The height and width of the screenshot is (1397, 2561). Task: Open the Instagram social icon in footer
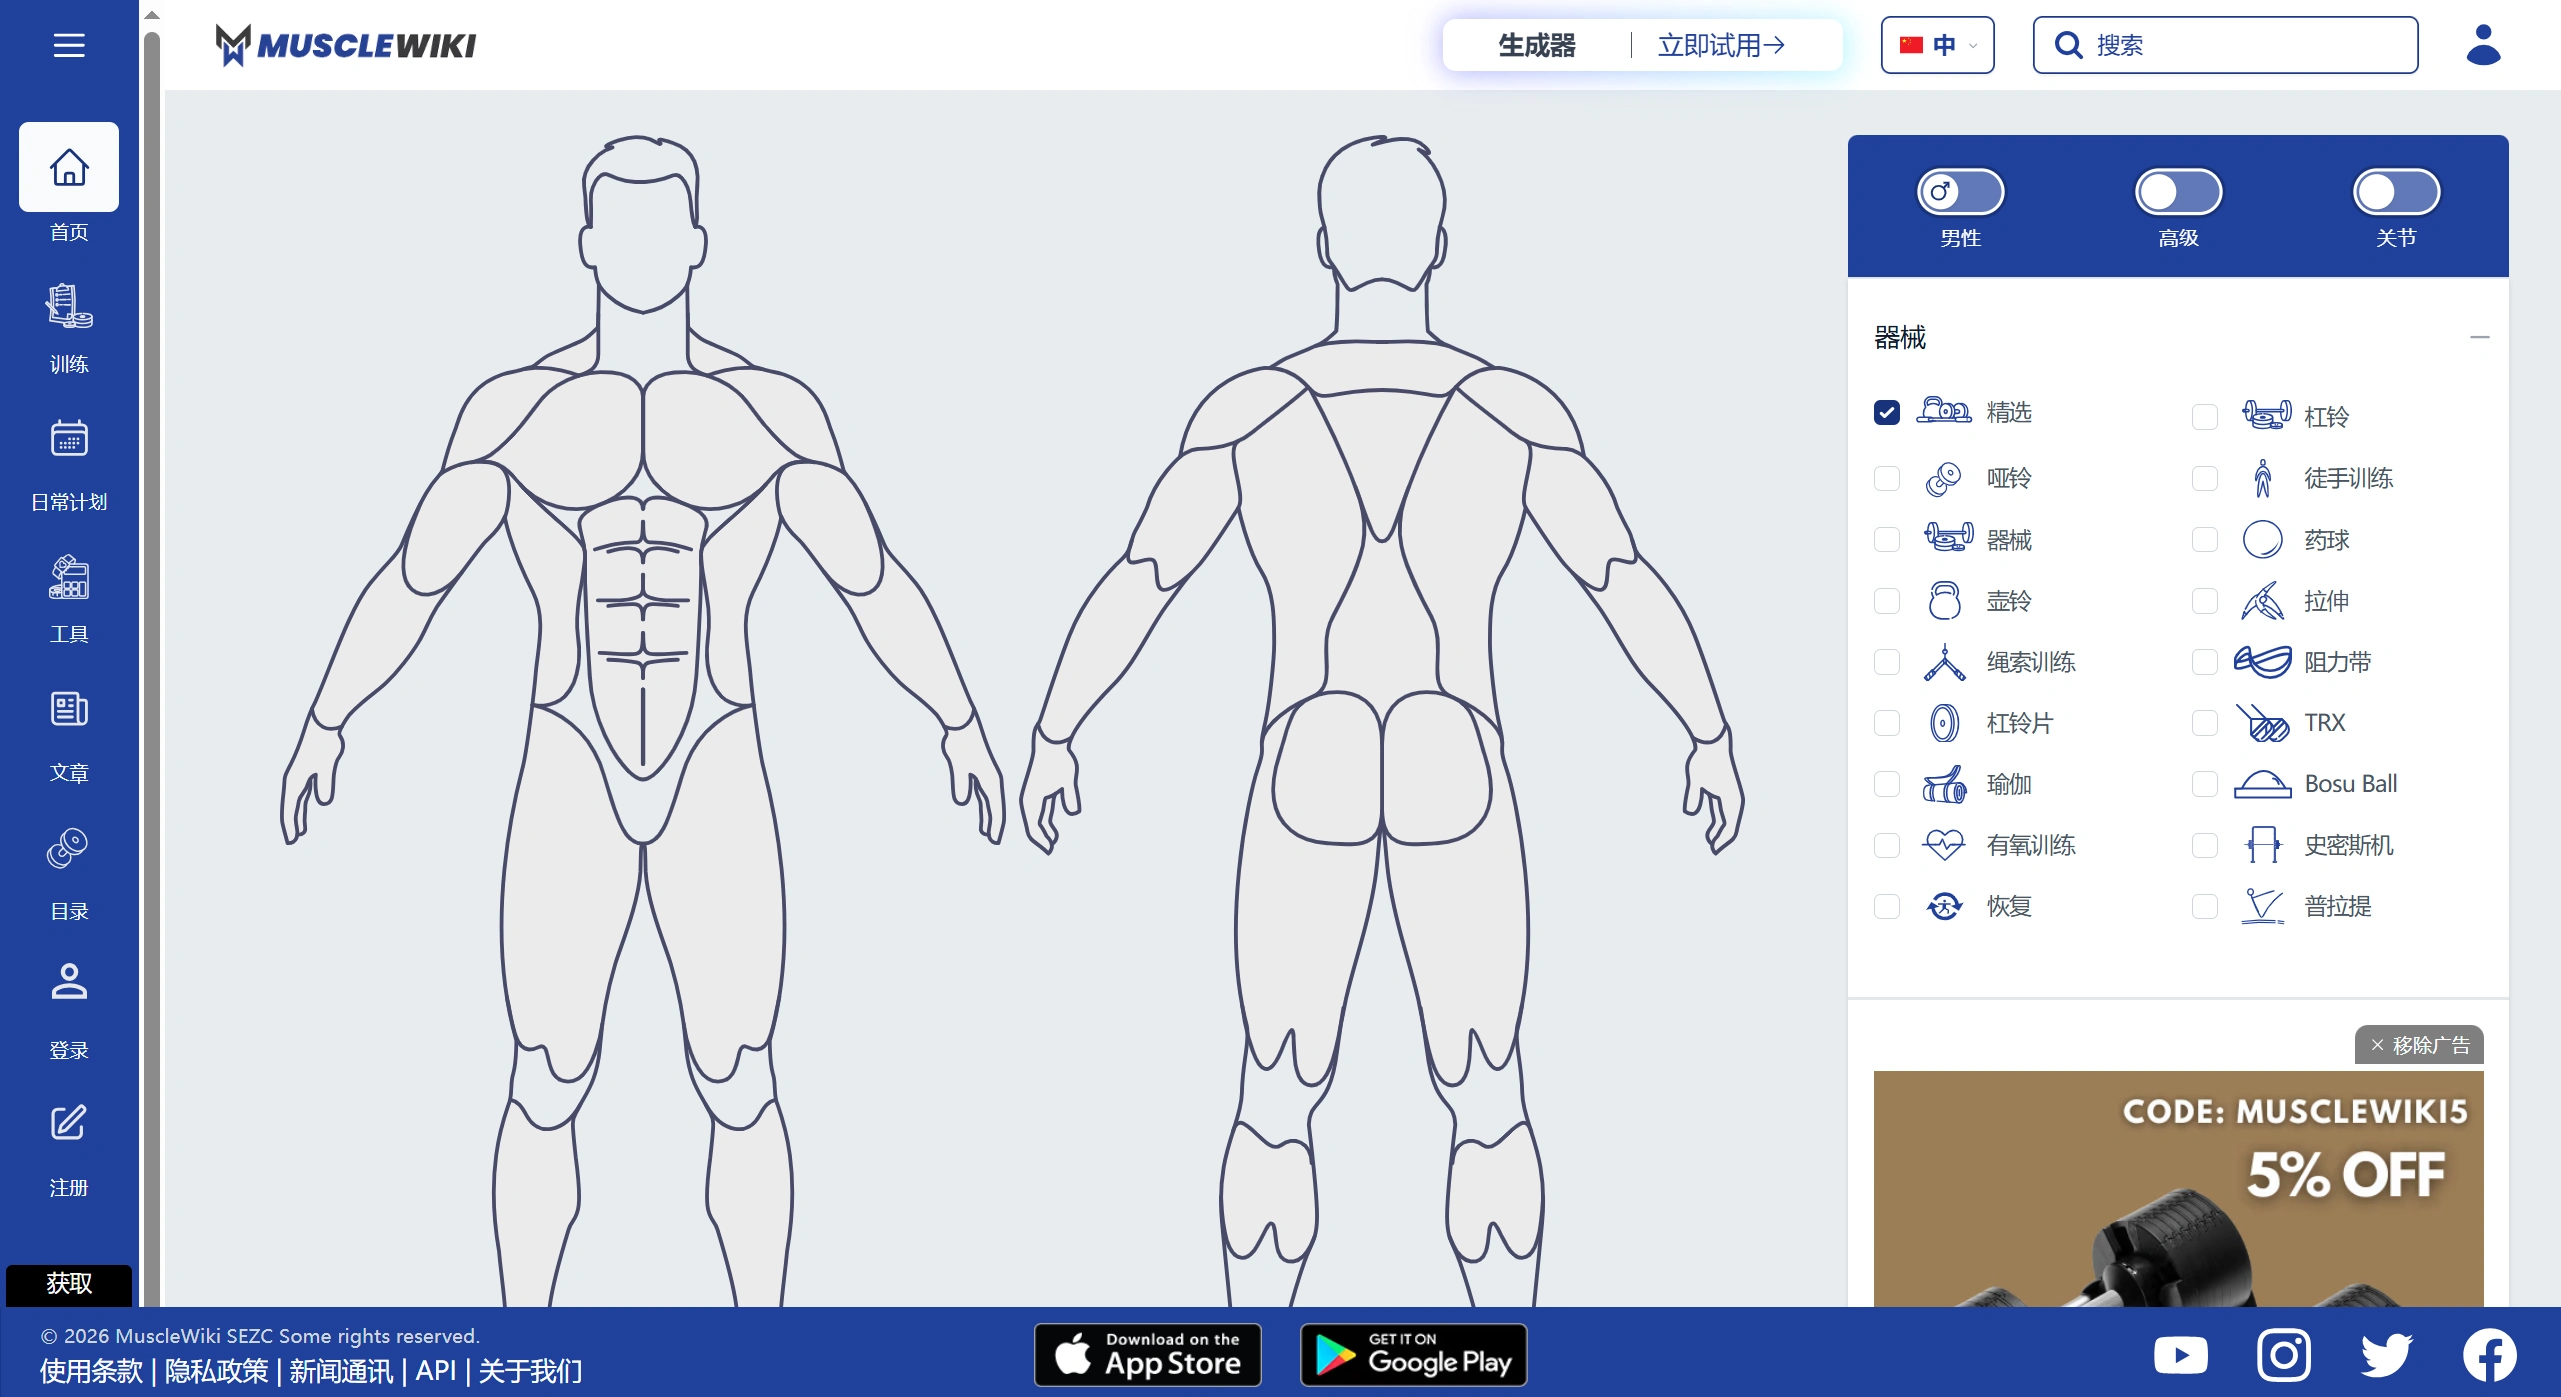point(2285,1354)
